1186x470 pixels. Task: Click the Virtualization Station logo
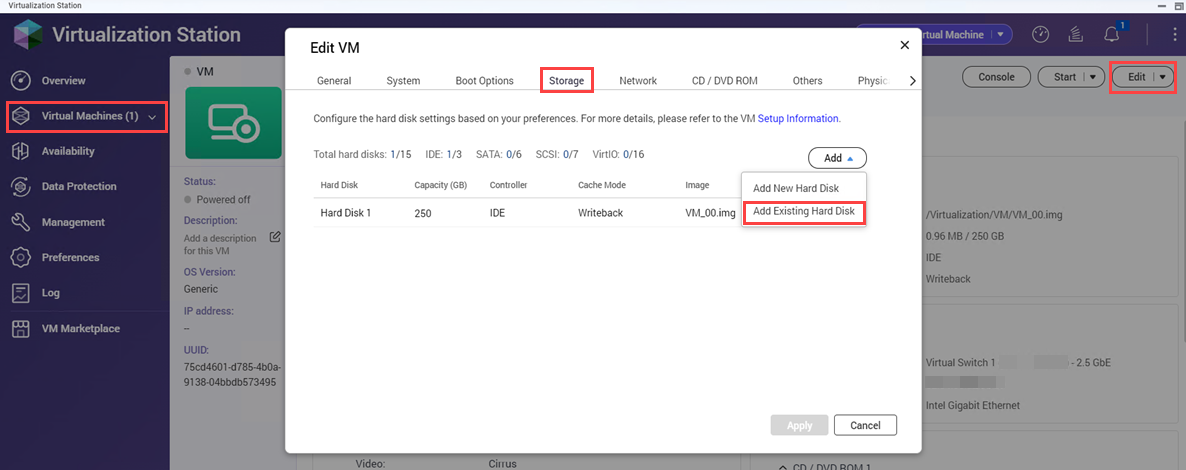tap(29, 35)
